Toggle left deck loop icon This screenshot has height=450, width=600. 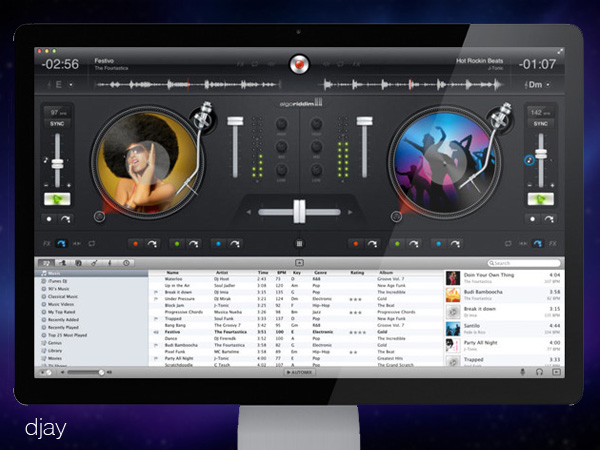(92, 243)
